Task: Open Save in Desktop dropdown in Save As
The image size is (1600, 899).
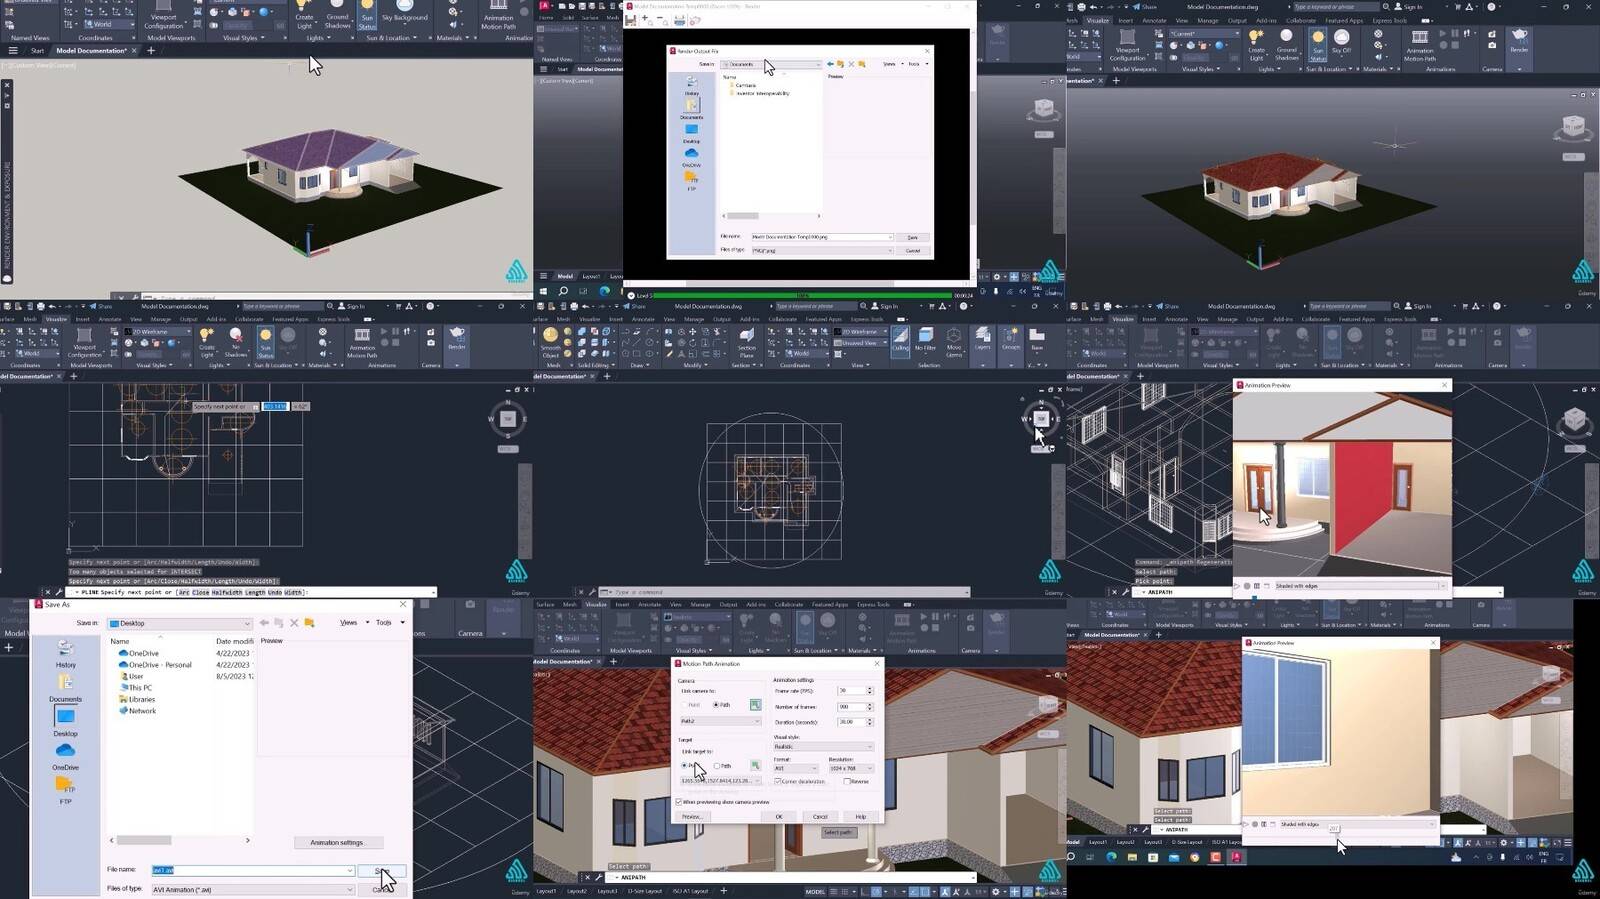Action: 179,623
